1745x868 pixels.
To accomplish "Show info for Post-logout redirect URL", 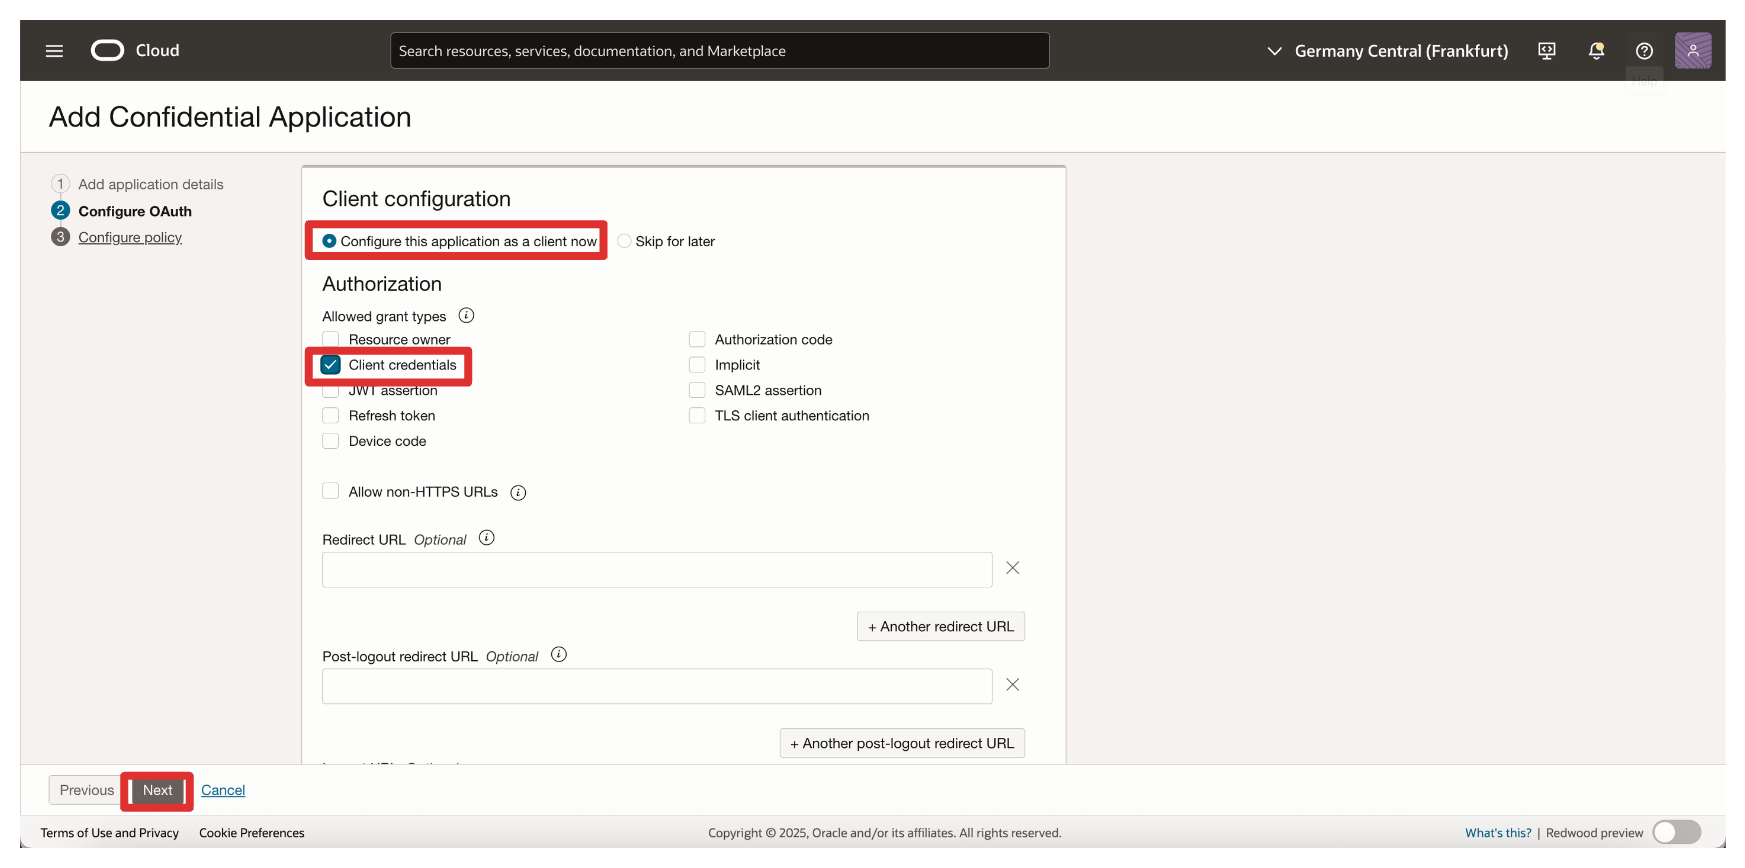I will pyautogui.click(x=559, y=655).
